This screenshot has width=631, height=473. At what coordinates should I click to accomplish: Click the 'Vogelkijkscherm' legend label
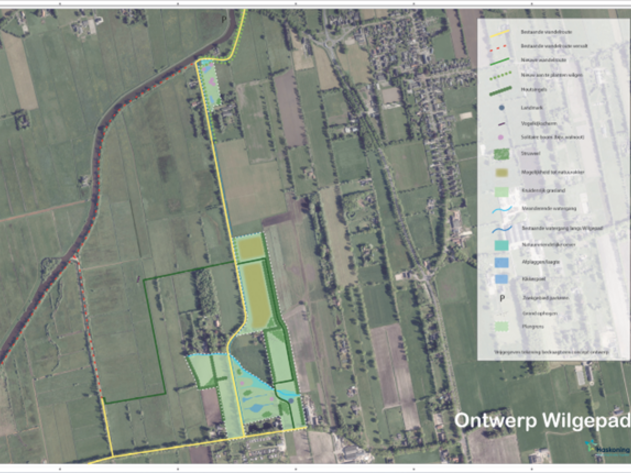tap(538, 124)
